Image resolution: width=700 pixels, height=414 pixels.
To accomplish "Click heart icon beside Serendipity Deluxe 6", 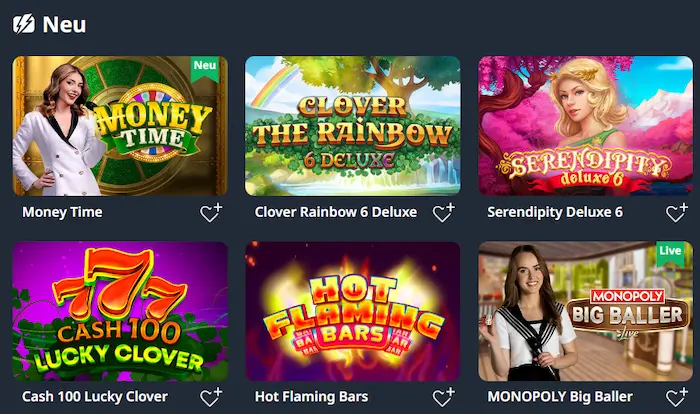I will pyautogui.click(x=677, y=213).
